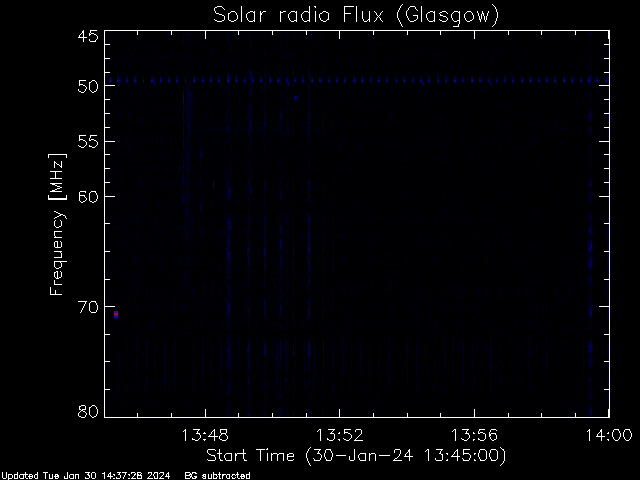Image resolution: width=640 pixels, height=480 pixels.
Task: Click the 'BG subtracted' footer note
Action: tap(217, 476)
